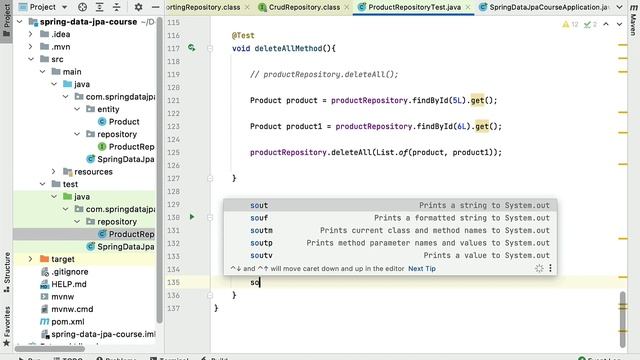Click the Collapse All icon in Project panel
This screenshot has height=360, width=640.
click(117, 7)
